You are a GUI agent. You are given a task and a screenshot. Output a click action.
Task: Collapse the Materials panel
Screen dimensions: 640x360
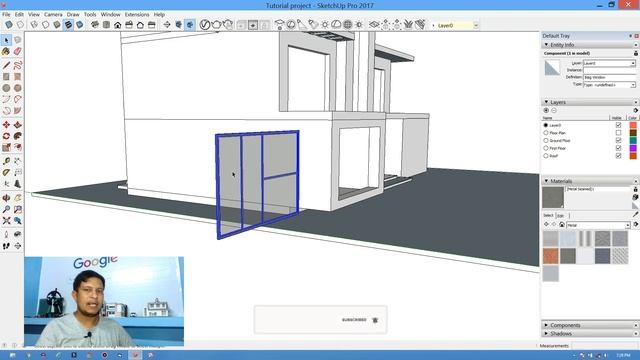click(547, 180)
